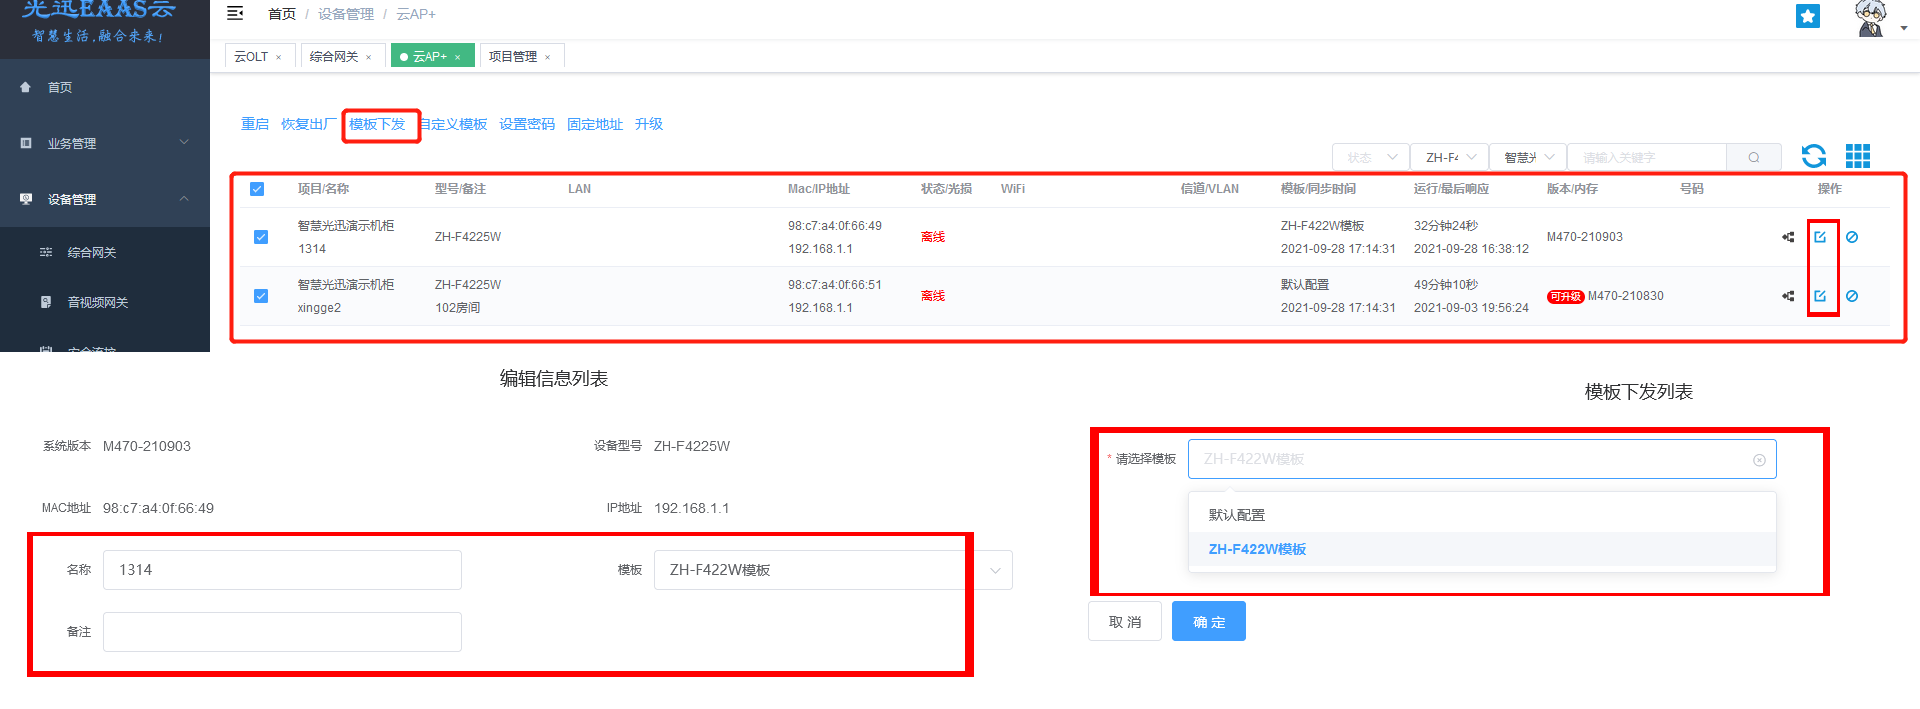Click the refresh icon above the table
The width and height of the screenshot is (1920, 709).
click(x=1813, y=156)
